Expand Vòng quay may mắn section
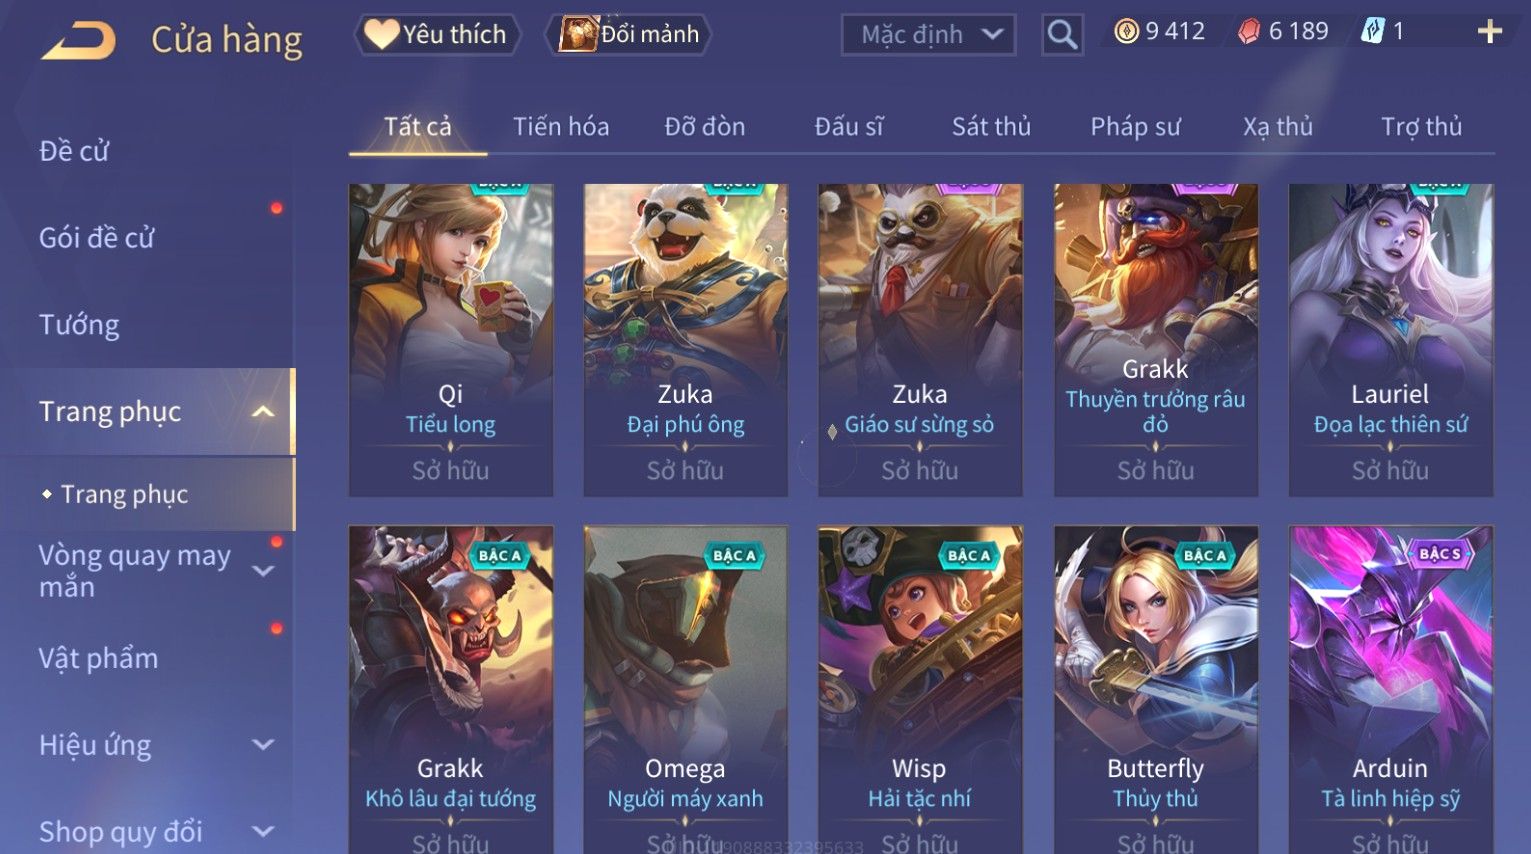 [x=263, y=571]
